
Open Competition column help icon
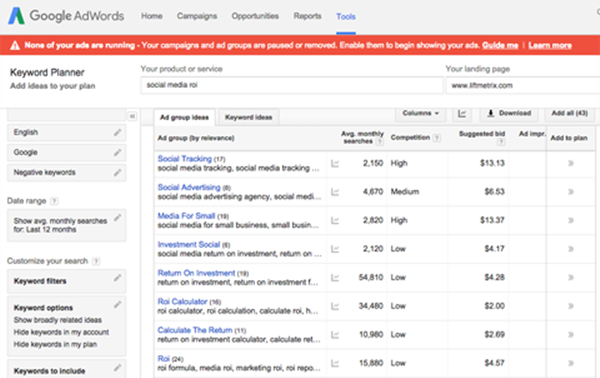click(436, 138)
